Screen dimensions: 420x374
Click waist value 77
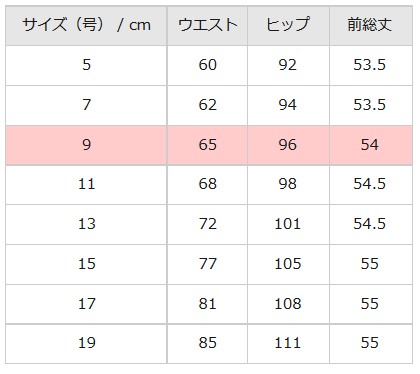point(207,264)
